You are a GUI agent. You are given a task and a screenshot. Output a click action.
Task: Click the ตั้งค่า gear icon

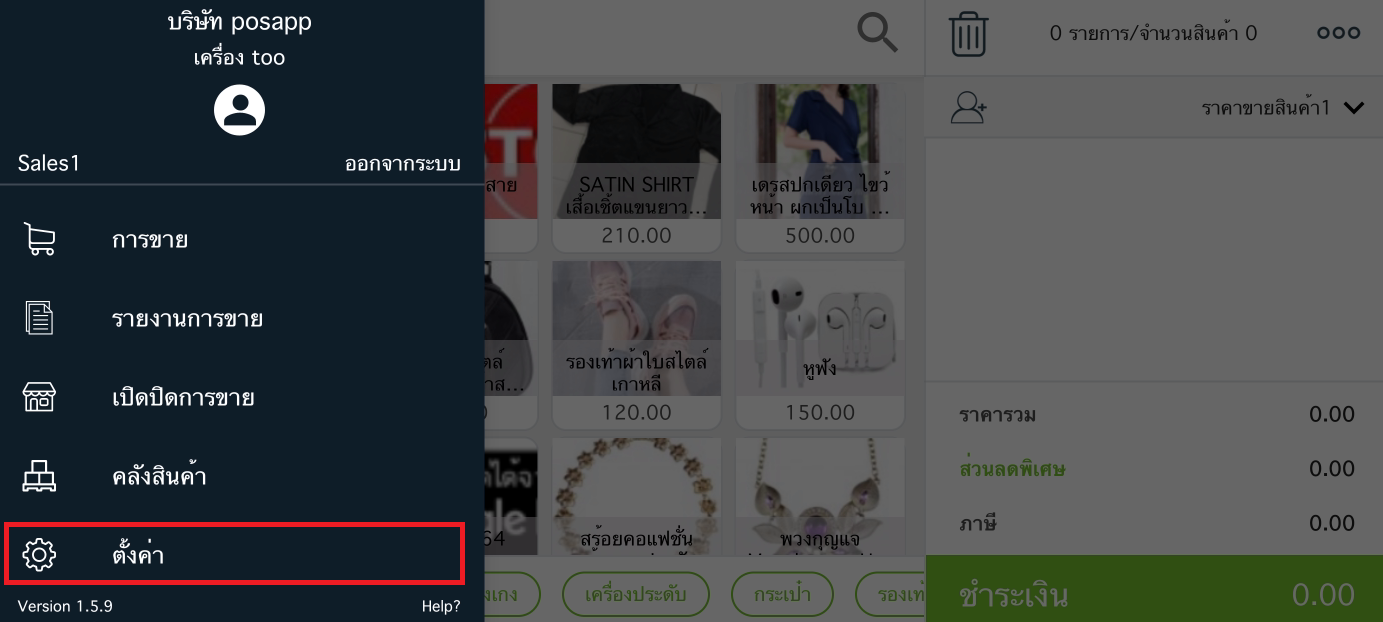[x=39, y=554]
